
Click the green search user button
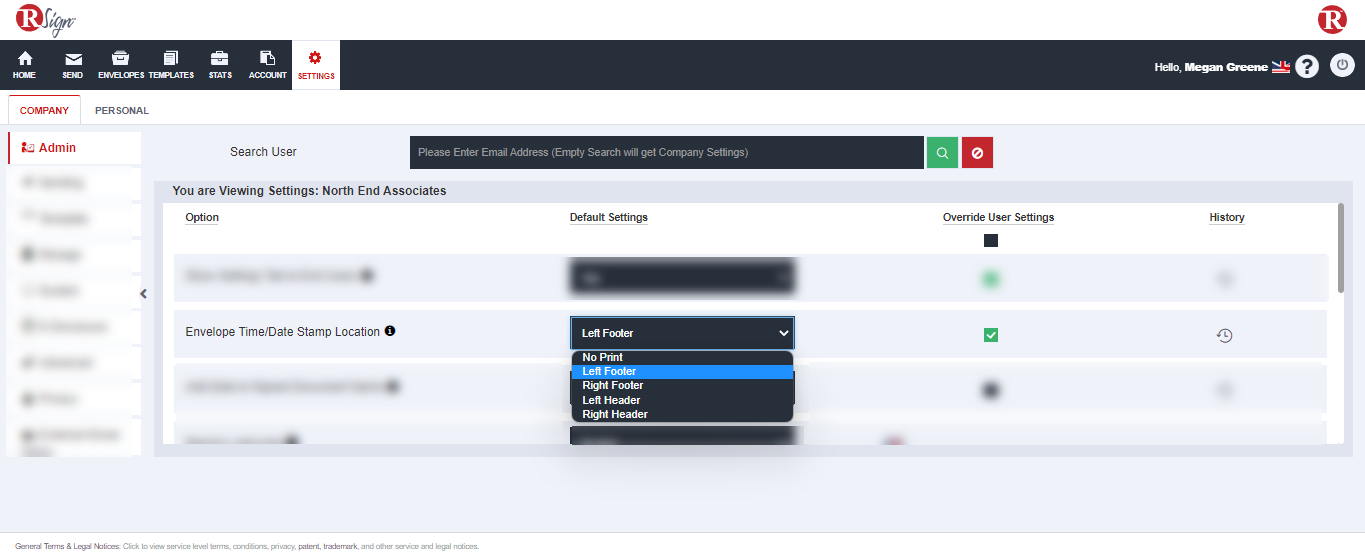pos(942,153)
